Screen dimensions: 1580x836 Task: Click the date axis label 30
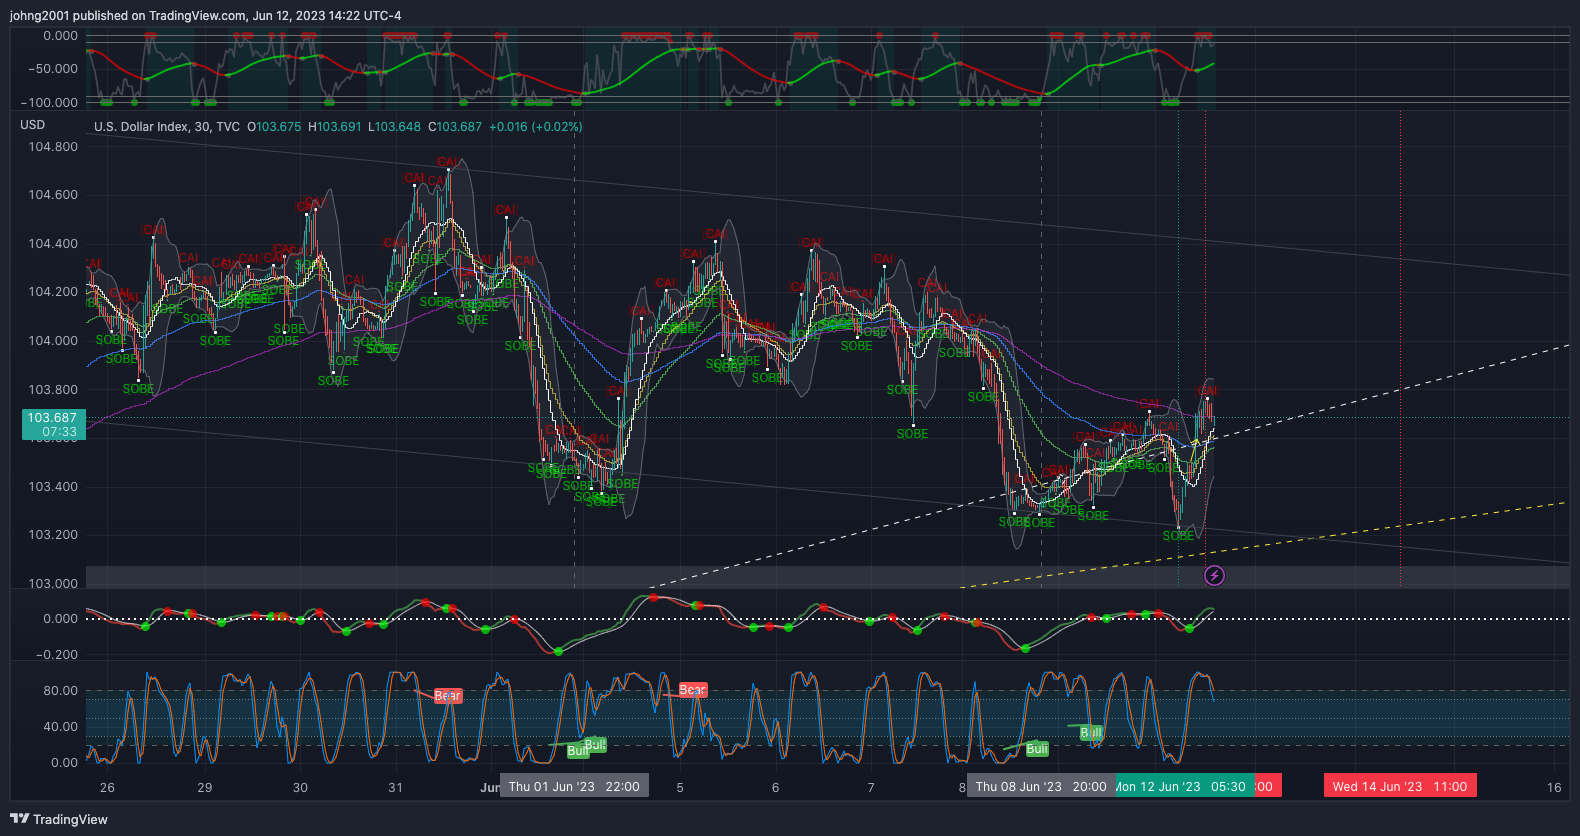[300, 788]
